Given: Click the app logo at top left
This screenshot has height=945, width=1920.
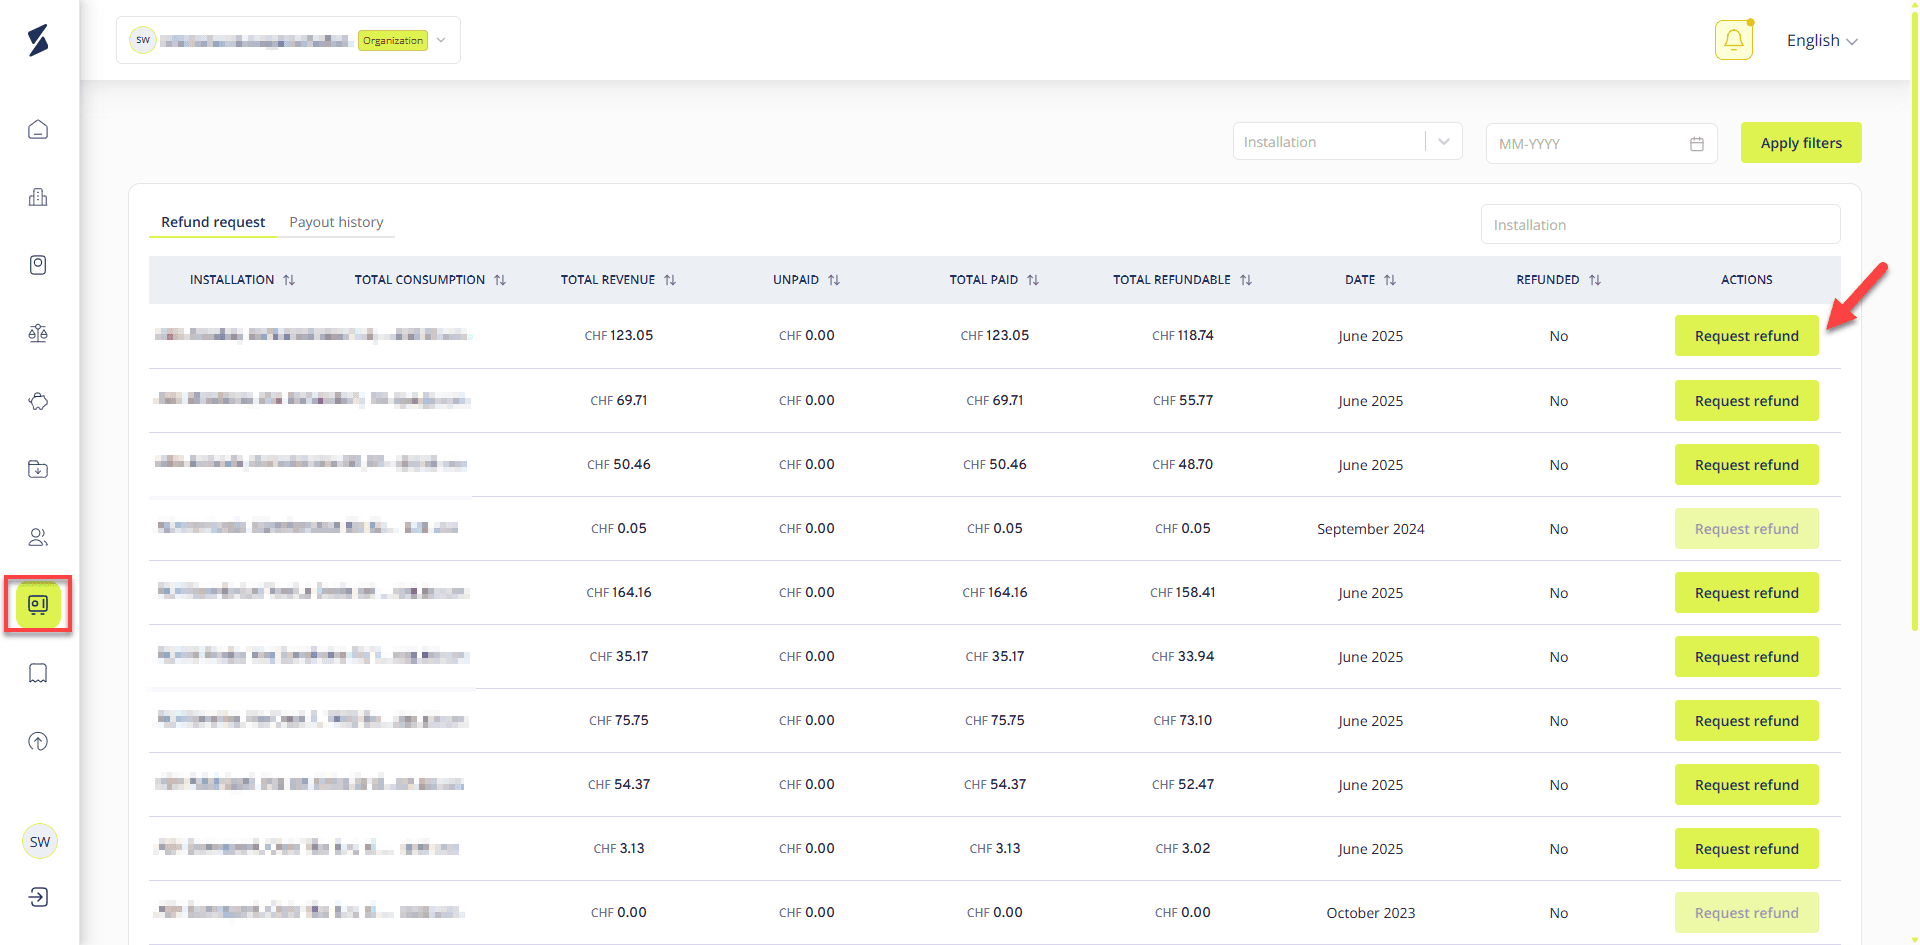Looking at the screenshot, I should tap(38, 40).
